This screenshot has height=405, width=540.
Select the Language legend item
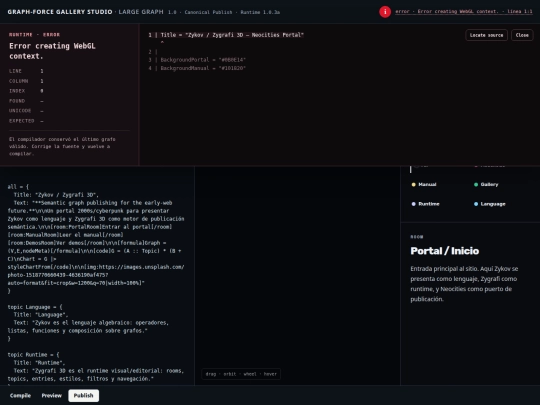[489, 204]
